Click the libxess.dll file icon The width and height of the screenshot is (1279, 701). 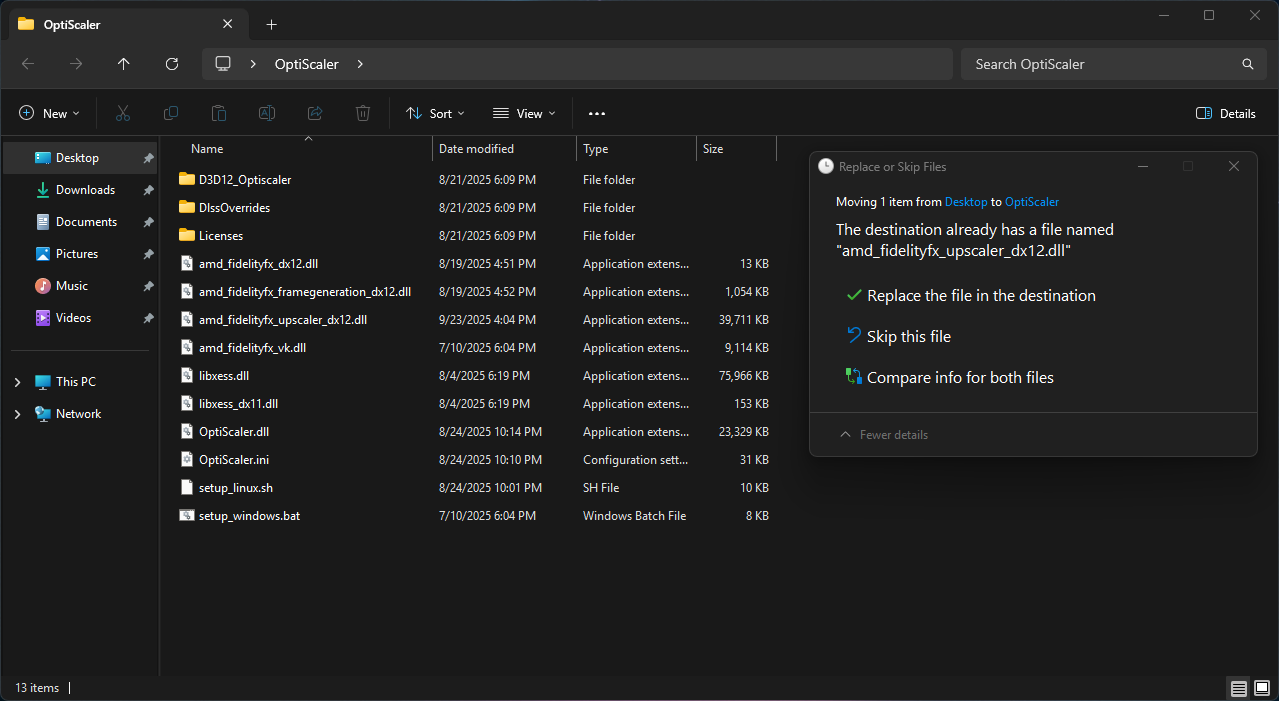click(186, 376)
